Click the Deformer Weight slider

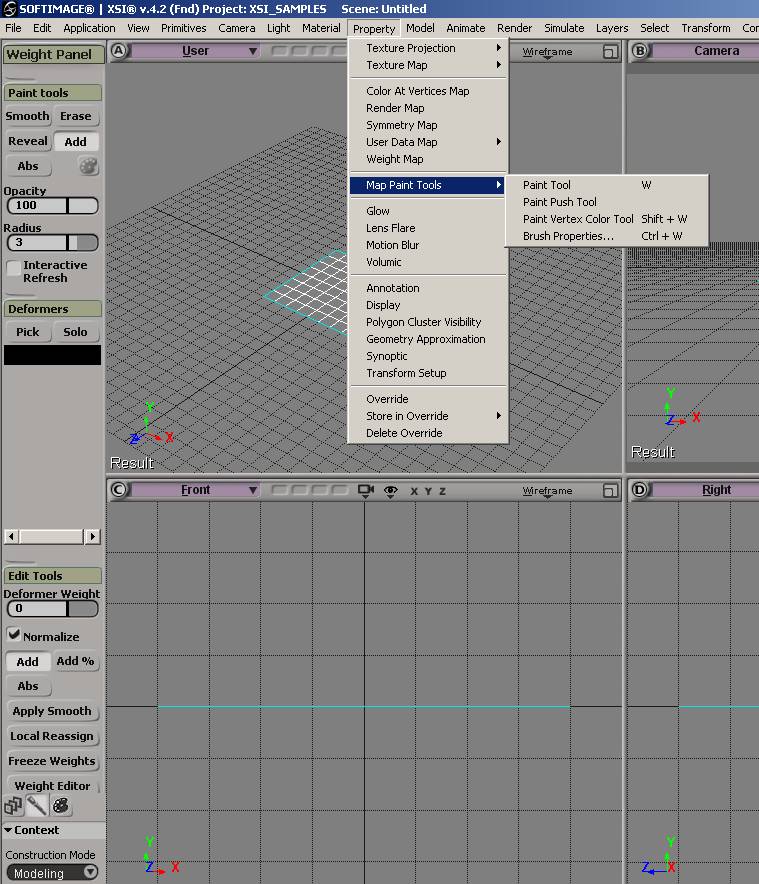52,608
